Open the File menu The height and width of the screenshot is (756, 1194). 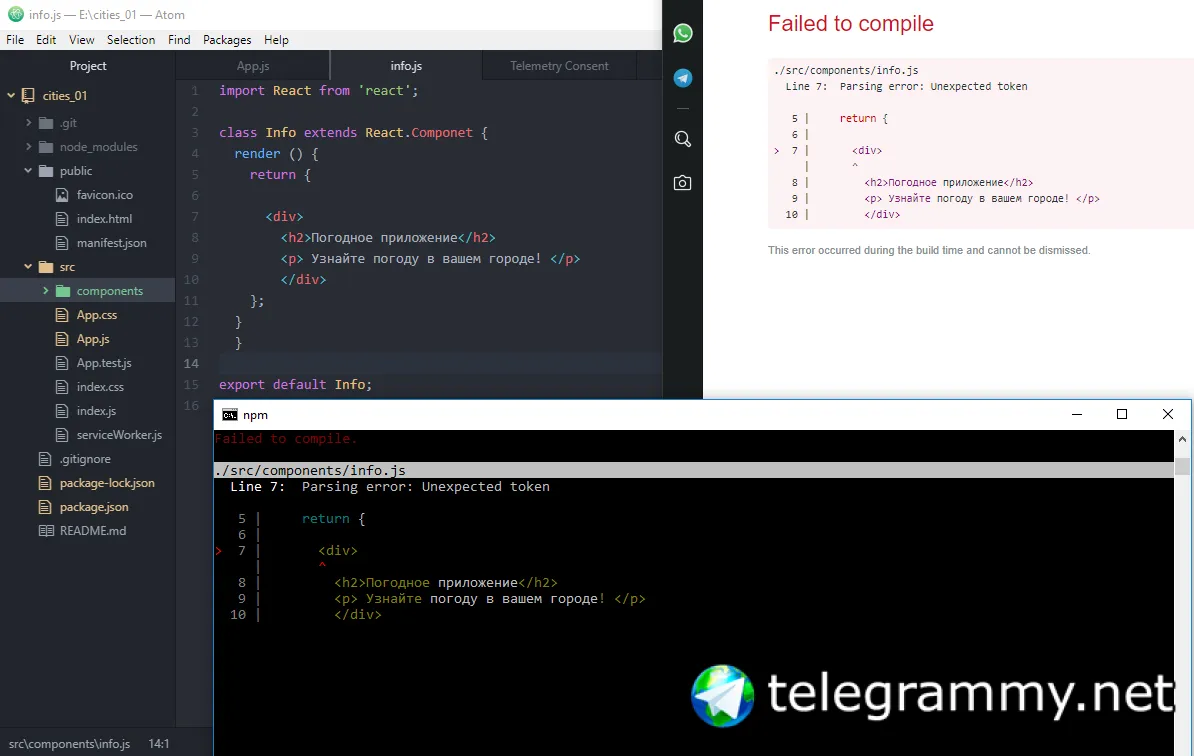15,40
